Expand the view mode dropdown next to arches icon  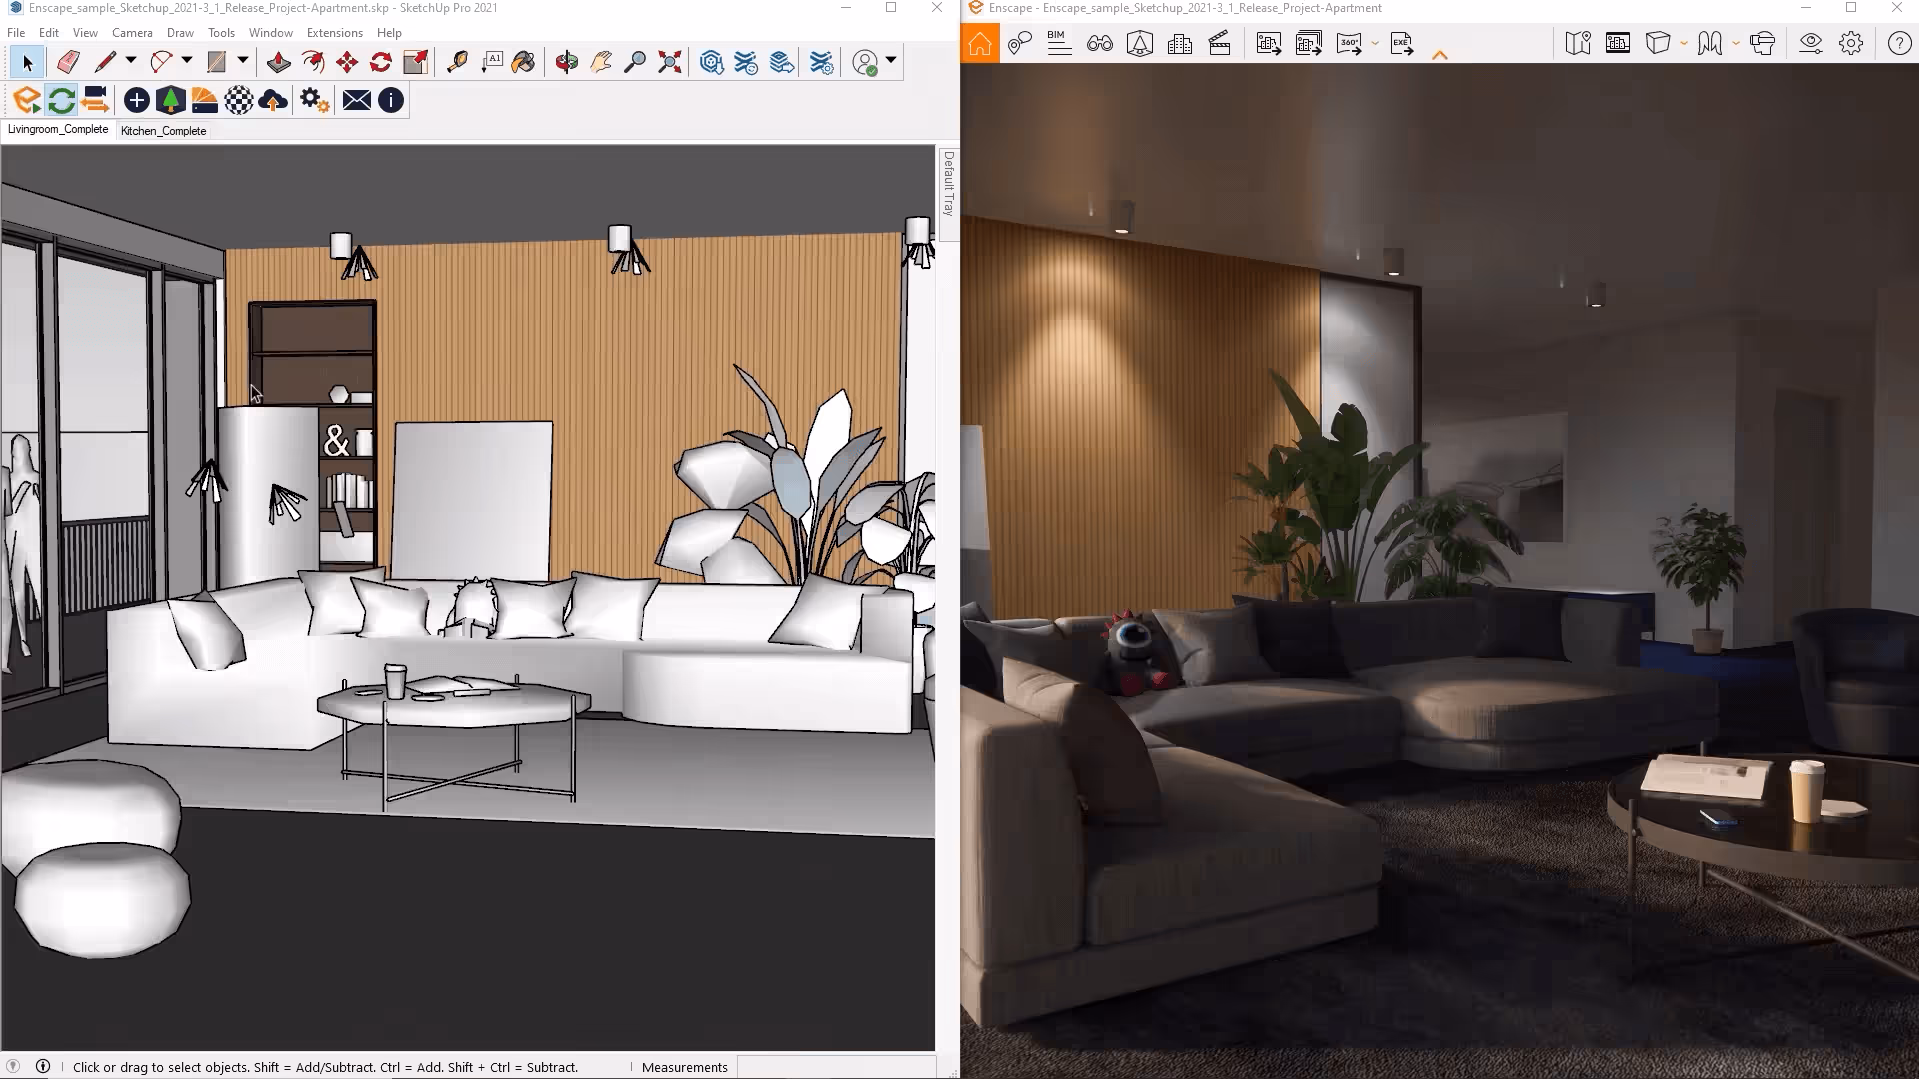pyautogui.click(x=1735, y=44)
